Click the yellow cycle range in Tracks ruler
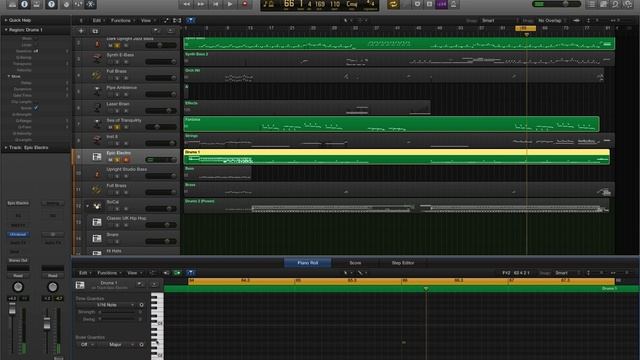This screenshot has height=360, width=640. [526, 28]
